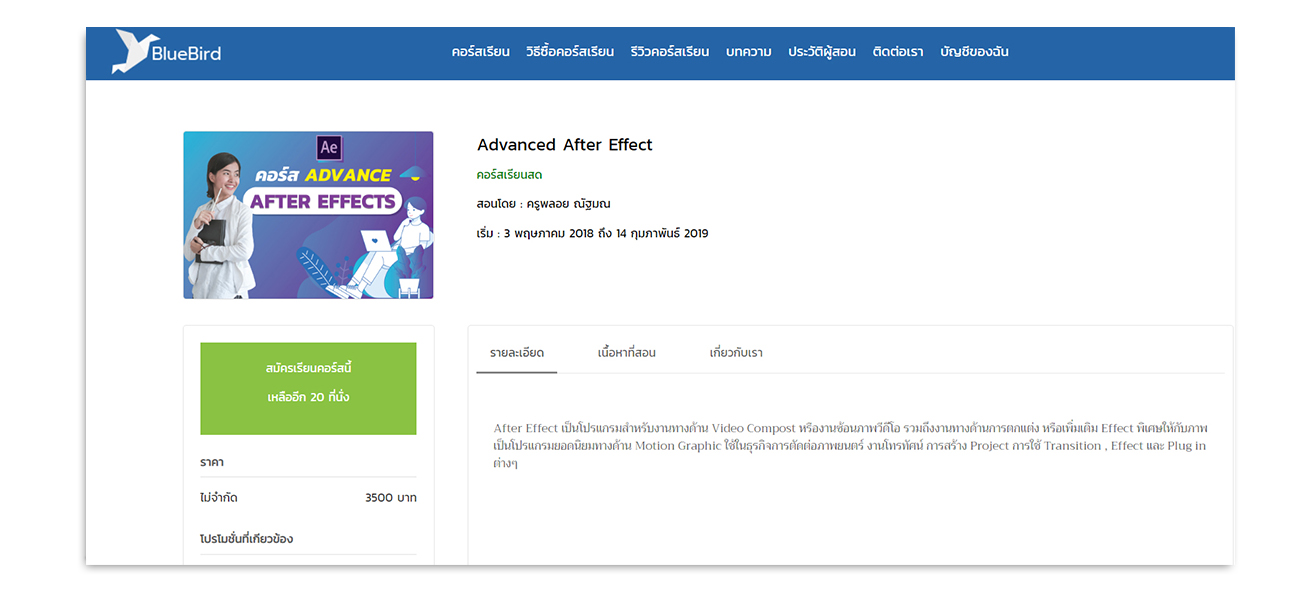Click the graduation cap icon on course banner
This screenshot has height=602, width=1311.
click(409, 175)
